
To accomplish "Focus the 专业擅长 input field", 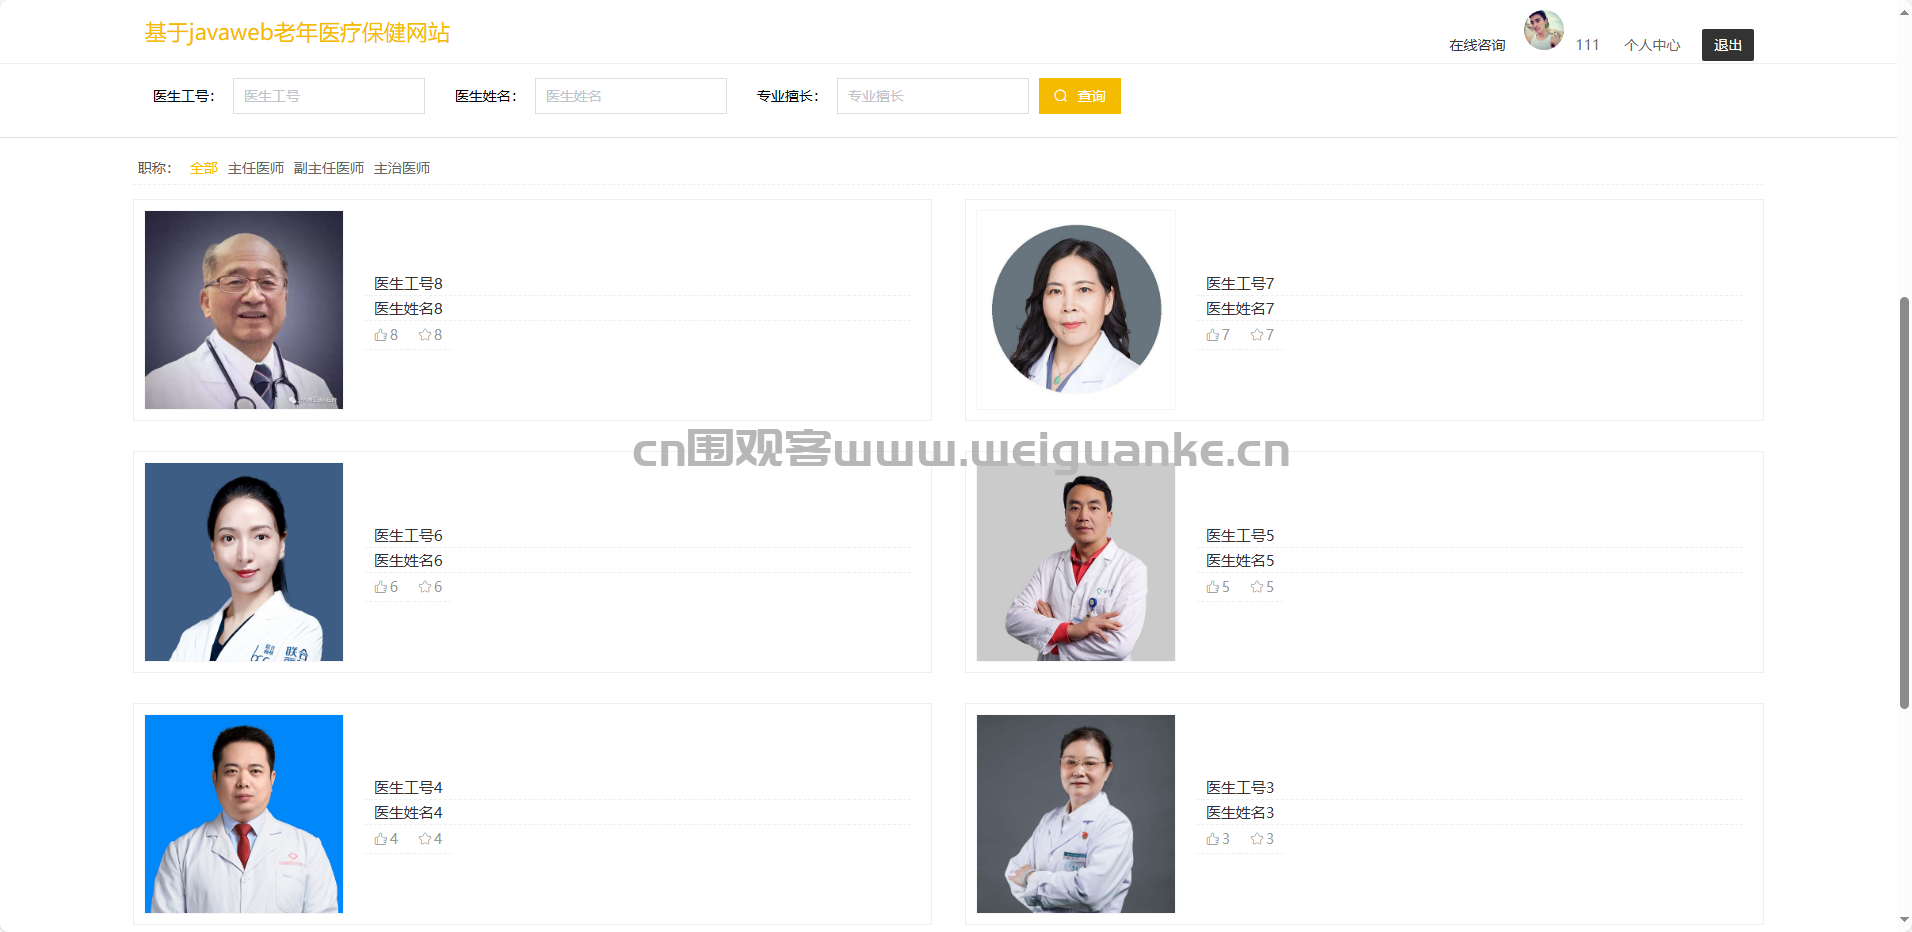I will [x=933, y=96].
